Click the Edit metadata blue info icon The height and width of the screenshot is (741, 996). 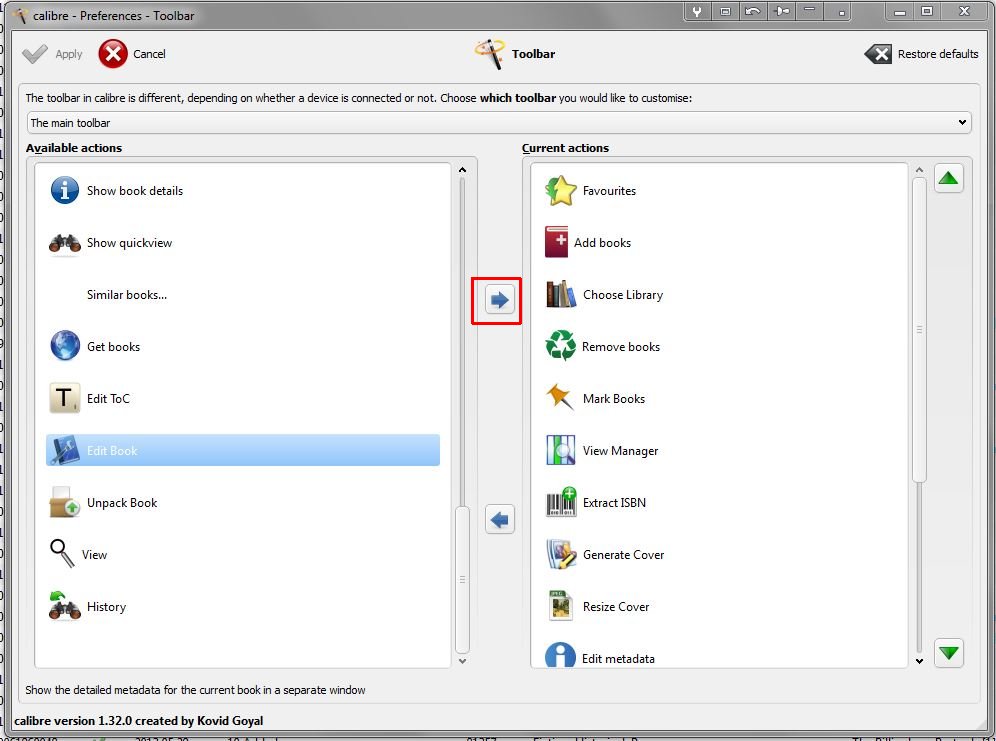pyautogui.click(x=560, y=656)
